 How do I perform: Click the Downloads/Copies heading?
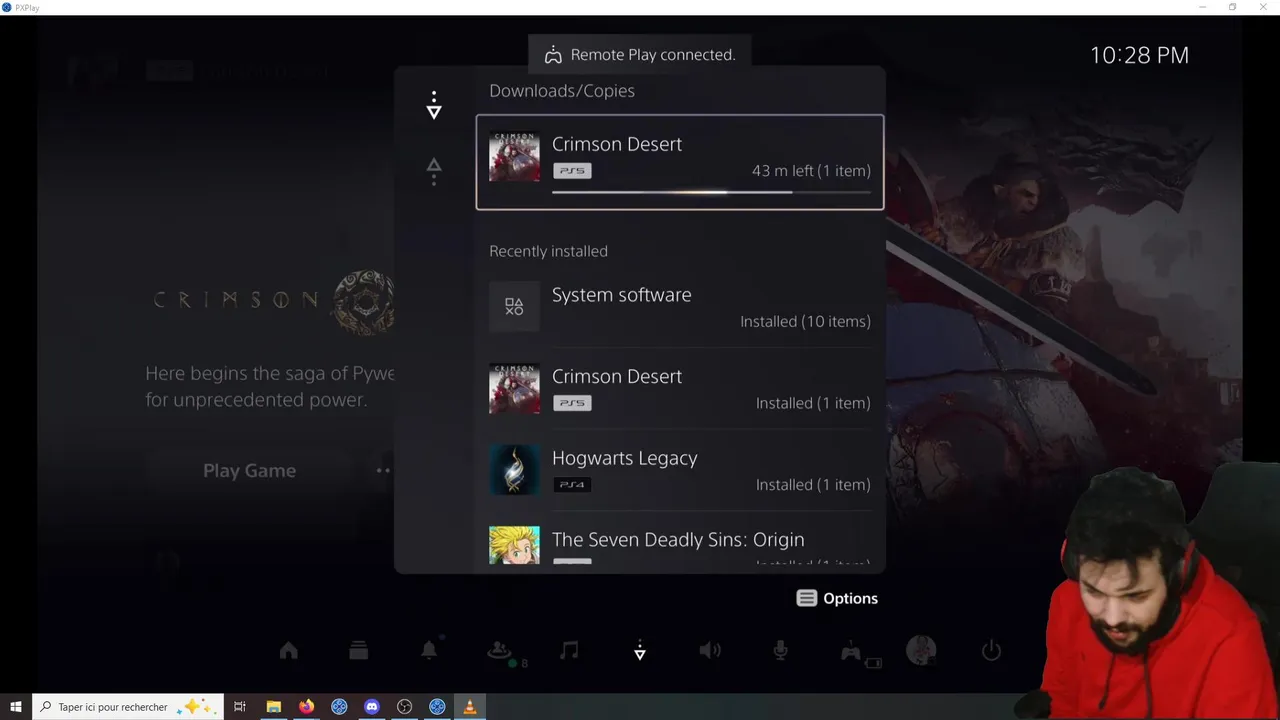(562, 91)
